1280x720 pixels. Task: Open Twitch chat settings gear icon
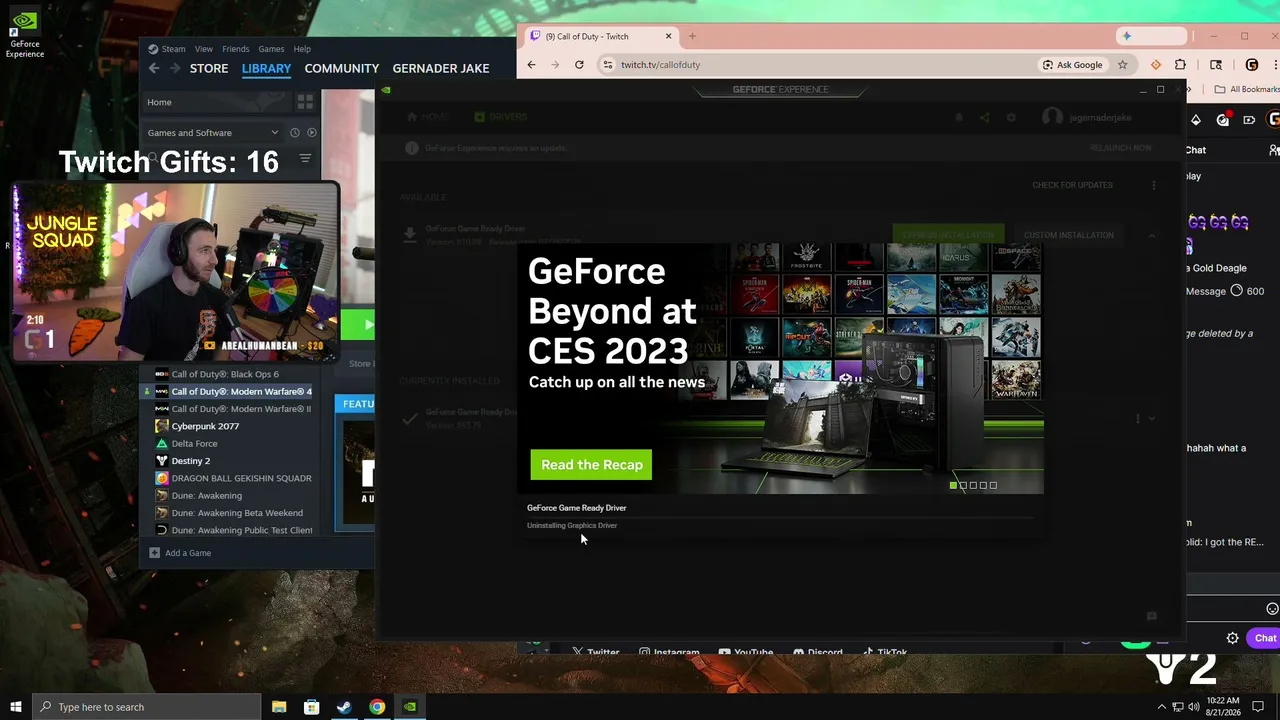[1232, 638]
